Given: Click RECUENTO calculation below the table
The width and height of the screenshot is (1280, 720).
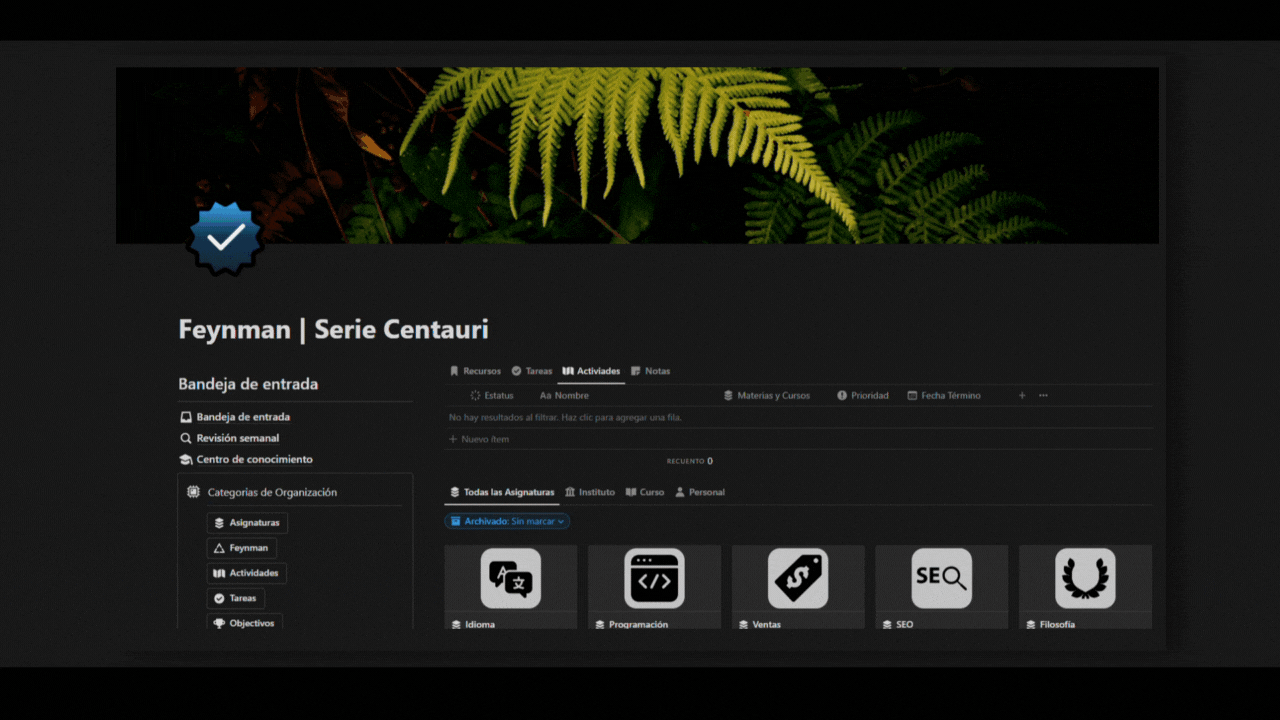Looking at the screenshot, I should tap(690, 461).
